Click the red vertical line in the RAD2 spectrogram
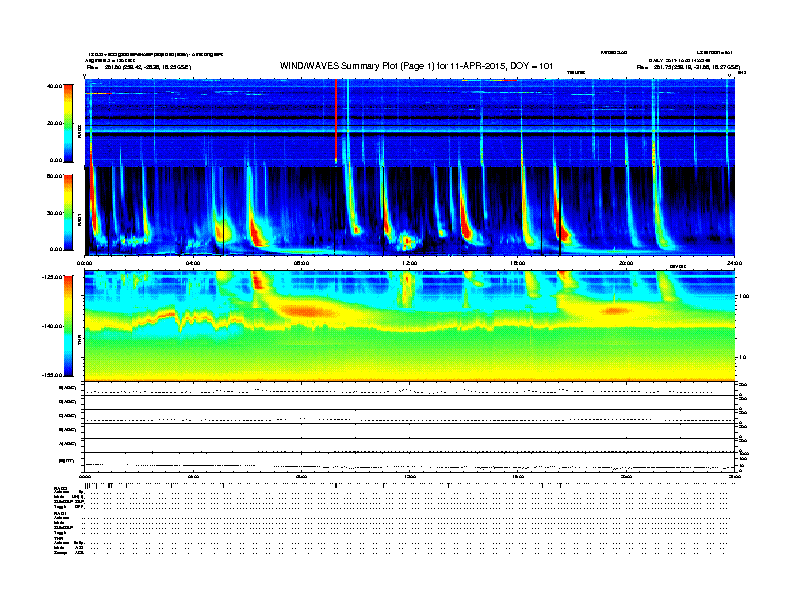Image resolution: width=792 pixels, height=612 pixels. [x=336, y=121]
